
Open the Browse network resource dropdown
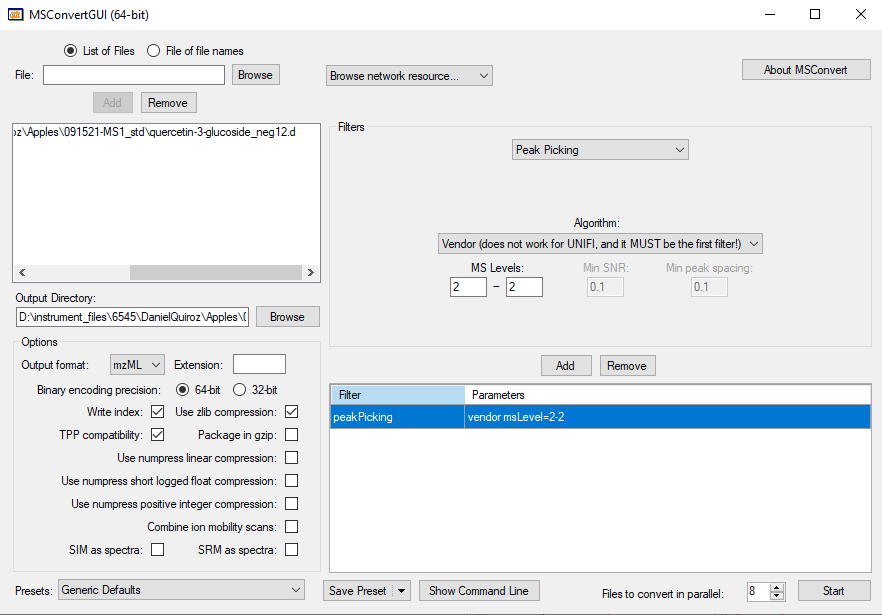pos(409,76)
